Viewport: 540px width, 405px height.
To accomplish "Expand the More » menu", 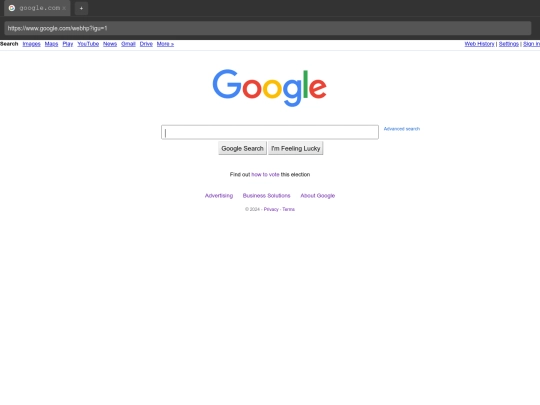I will click(x=165, y=44).
